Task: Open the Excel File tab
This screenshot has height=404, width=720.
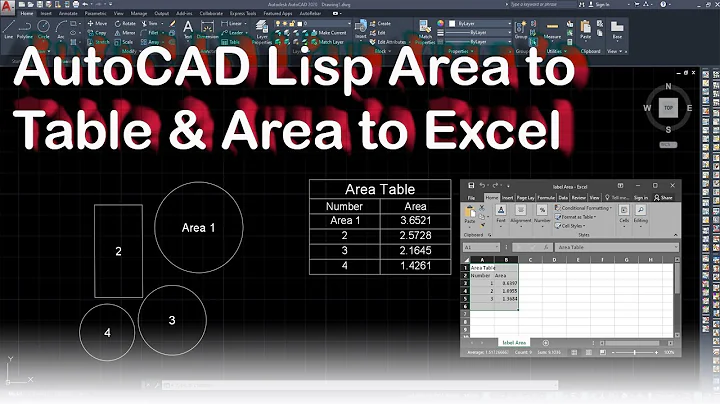Action: tap(471, 198)
